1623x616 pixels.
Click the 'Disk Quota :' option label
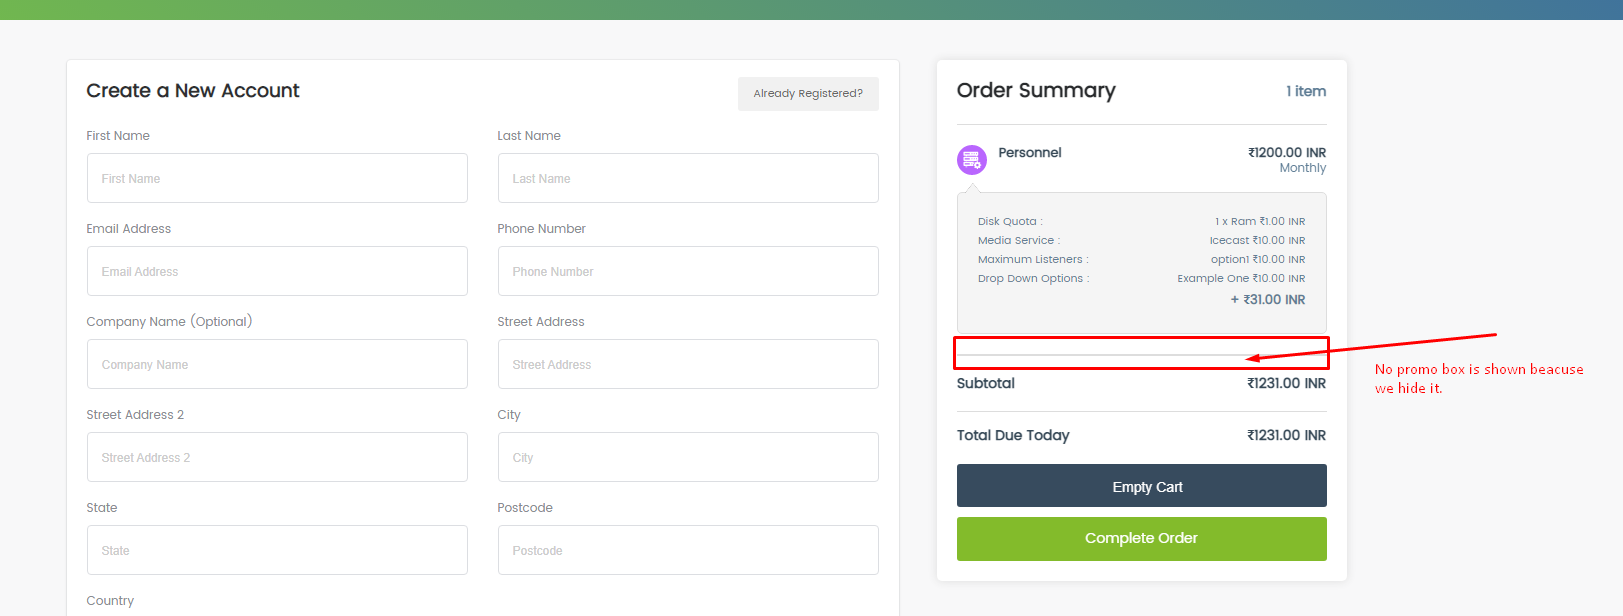(1010, 222)
